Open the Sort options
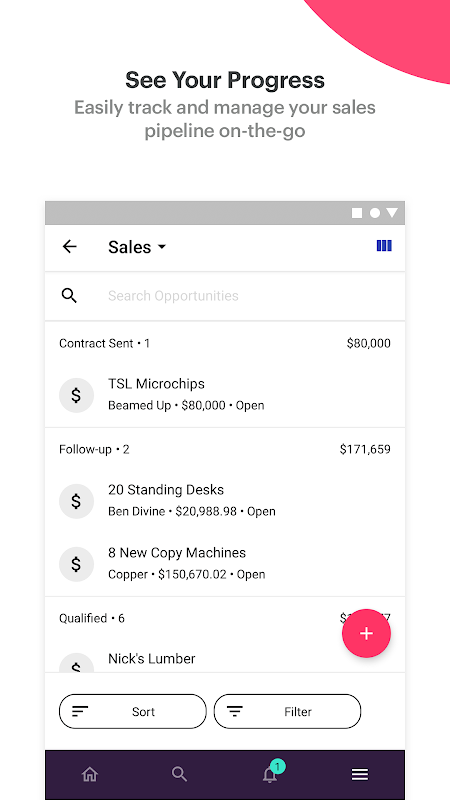Image resolution: width=450 pixels, height=800 pixels. (x=133, y=711)
